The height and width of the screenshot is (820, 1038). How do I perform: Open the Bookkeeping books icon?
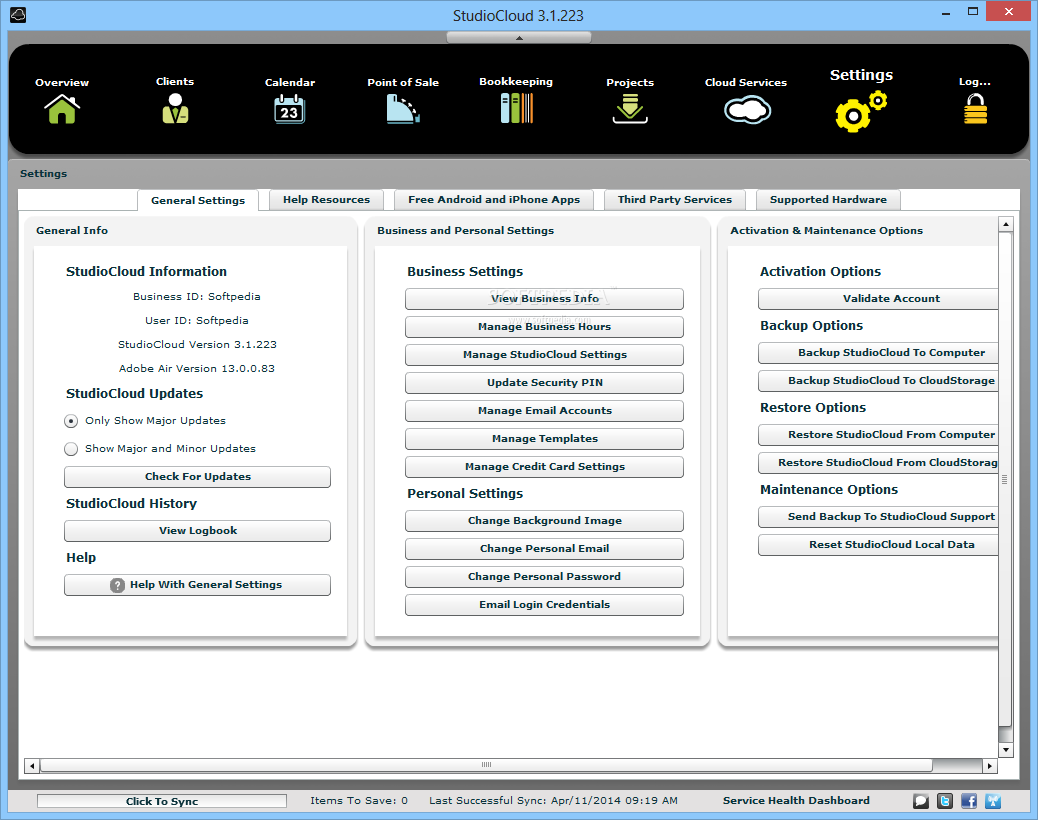click(516, 109)
